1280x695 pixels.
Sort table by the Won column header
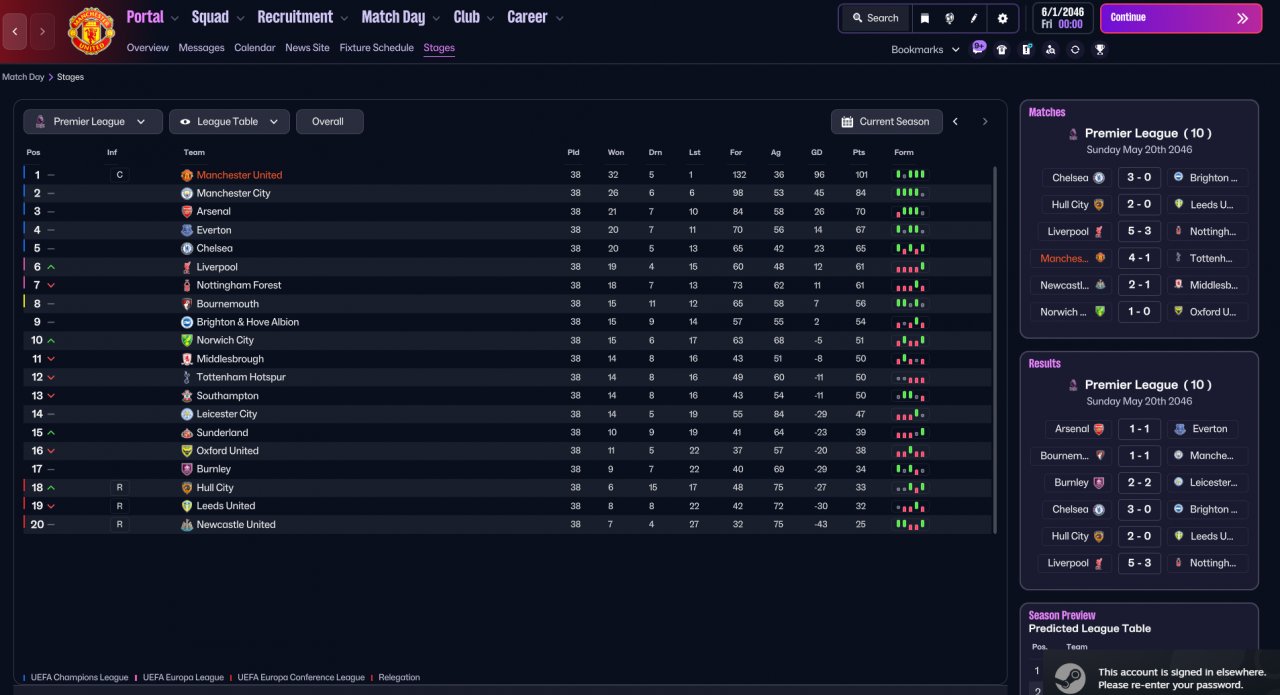616,152
